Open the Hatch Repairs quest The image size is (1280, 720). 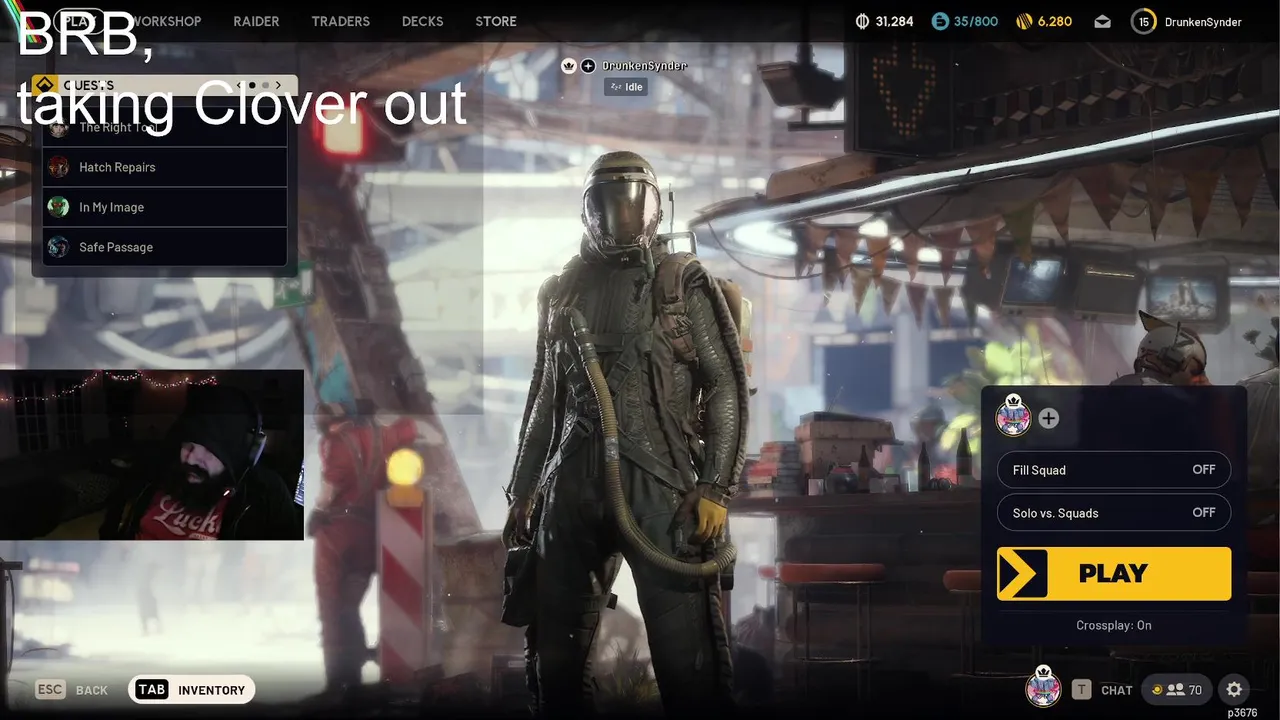pos(165,167)
